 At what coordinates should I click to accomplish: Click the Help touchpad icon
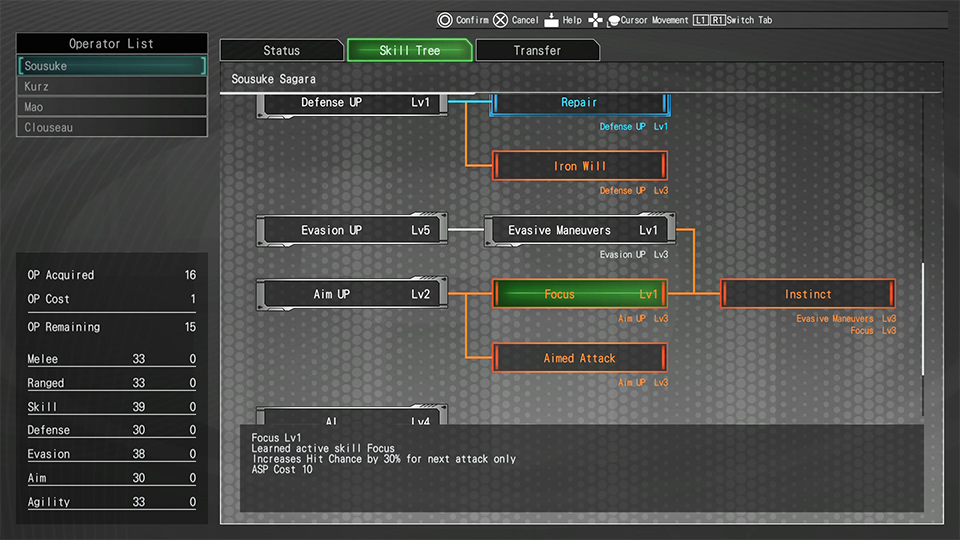tap(551, 20)
